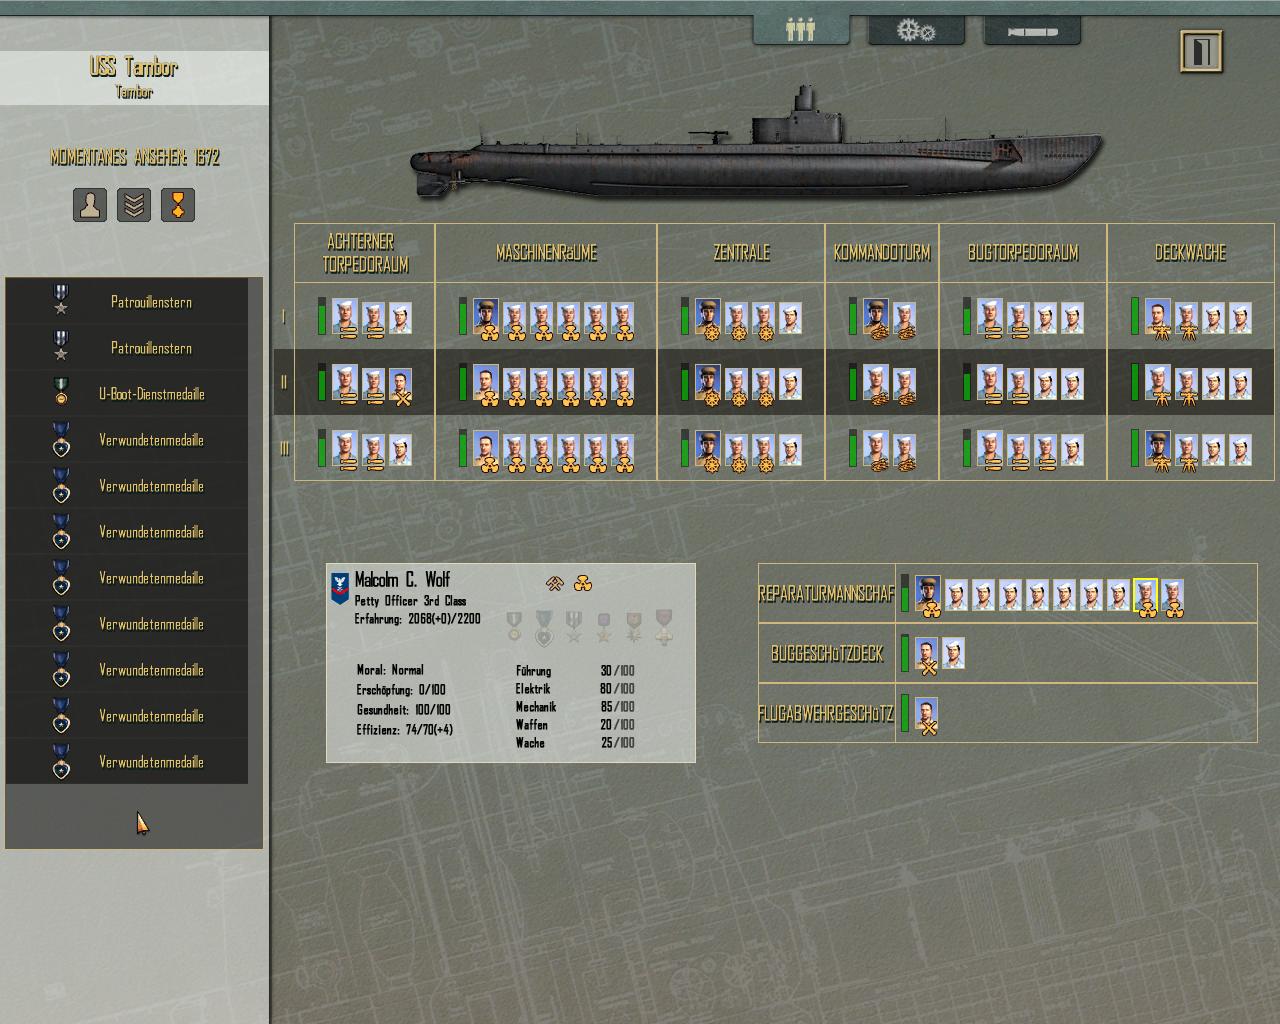Click the last faded cross medal in crew card
The width and height of the screenshot is (1280, 1024).
coord(664,628)
